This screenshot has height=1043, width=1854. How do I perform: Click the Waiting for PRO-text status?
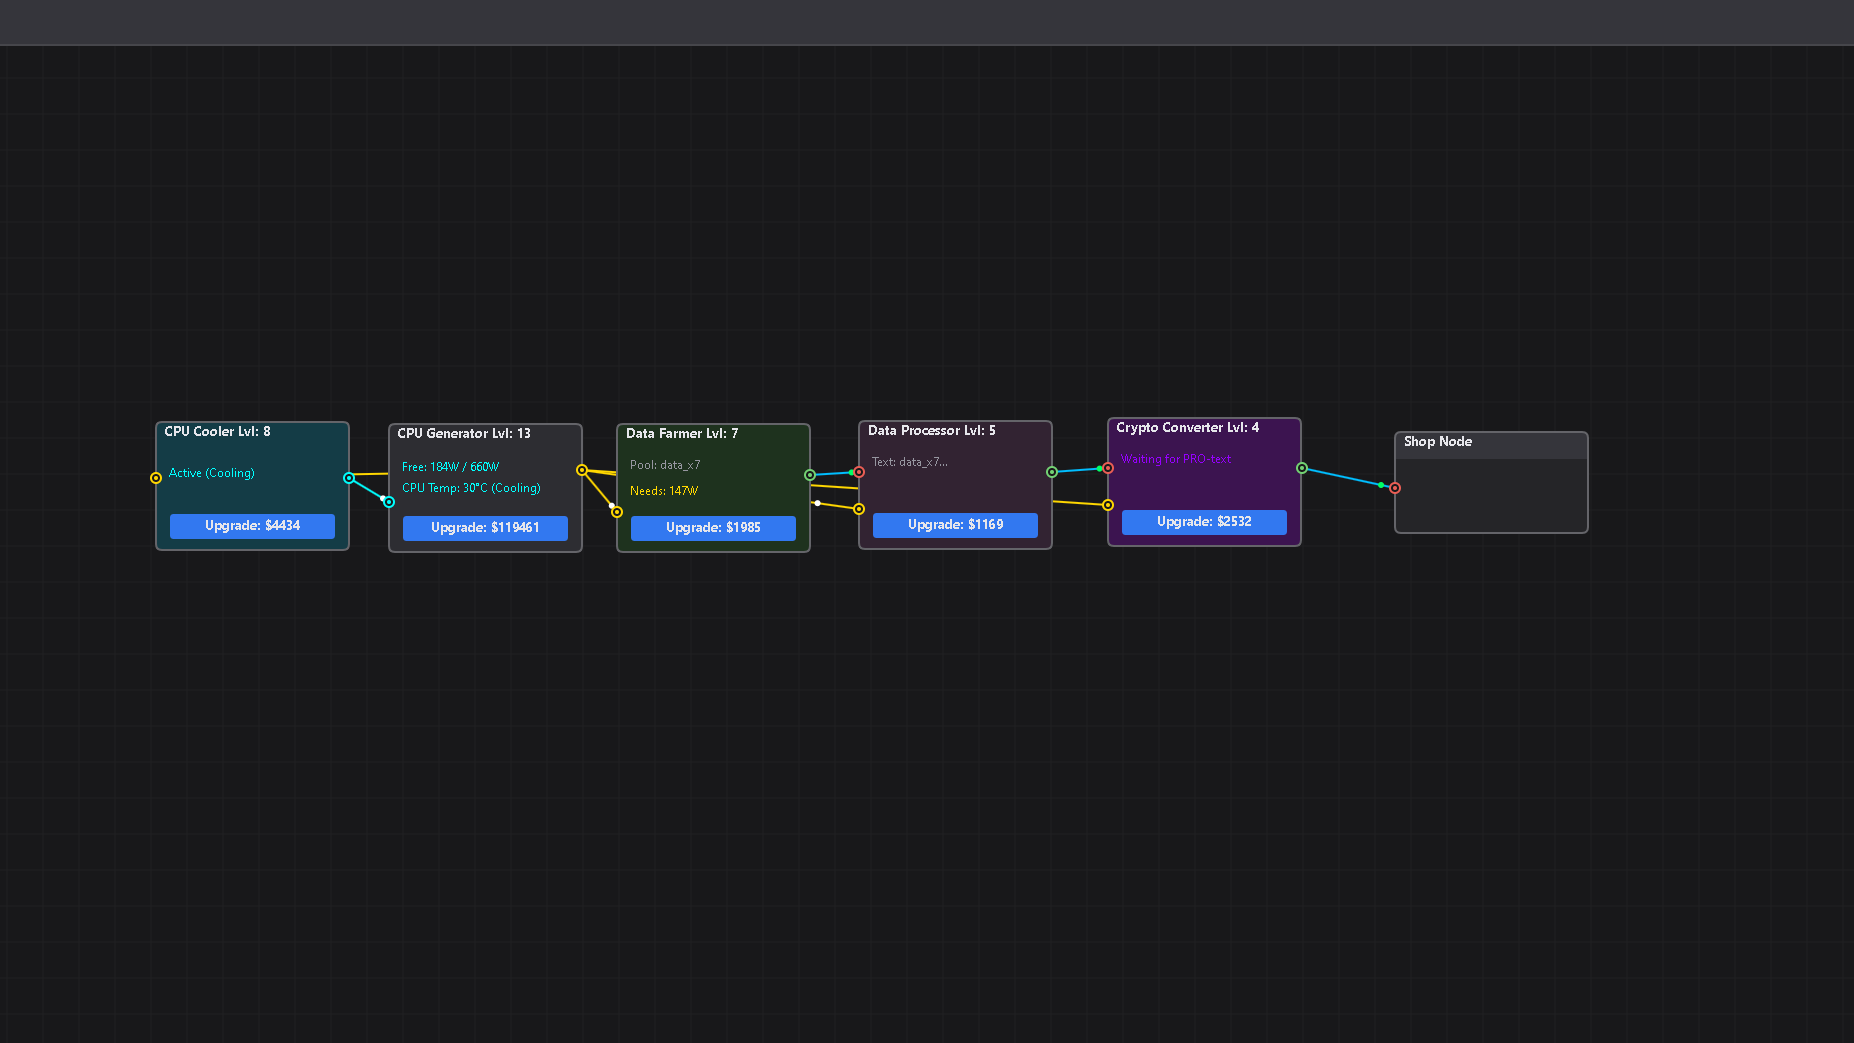pos(1176,459)
